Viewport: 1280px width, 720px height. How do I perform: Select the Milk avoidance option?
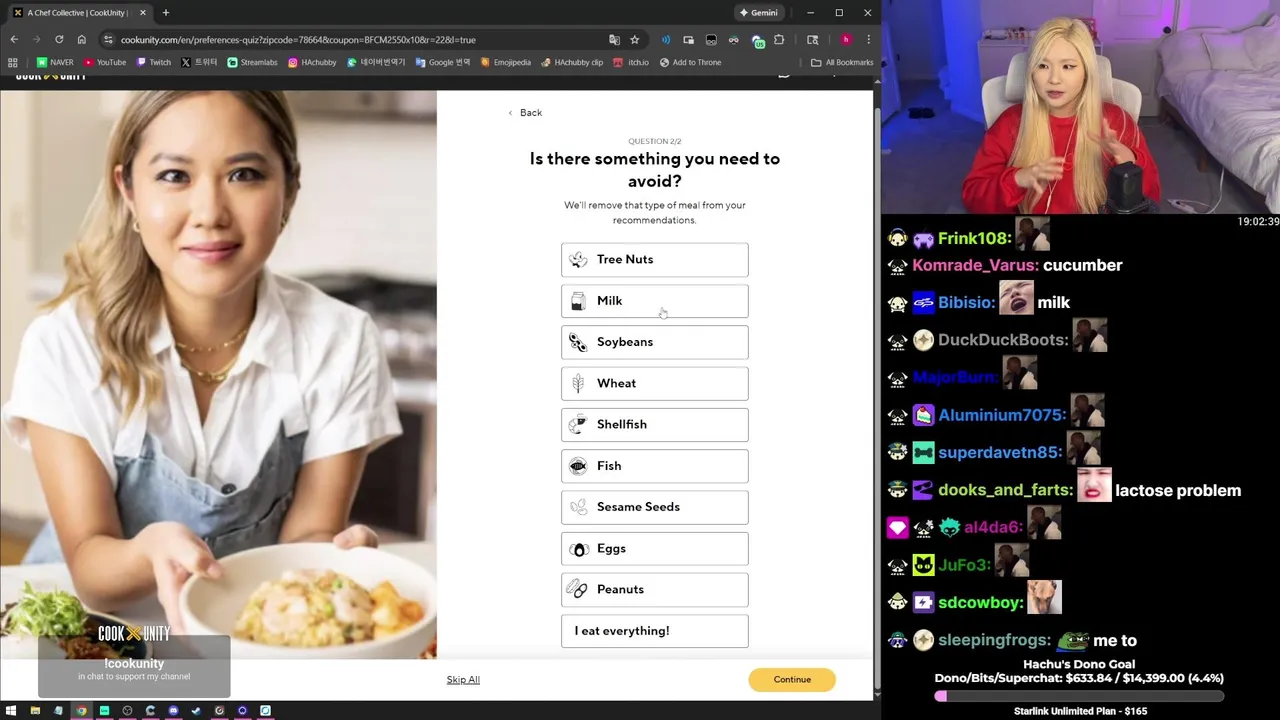[654, 301]
